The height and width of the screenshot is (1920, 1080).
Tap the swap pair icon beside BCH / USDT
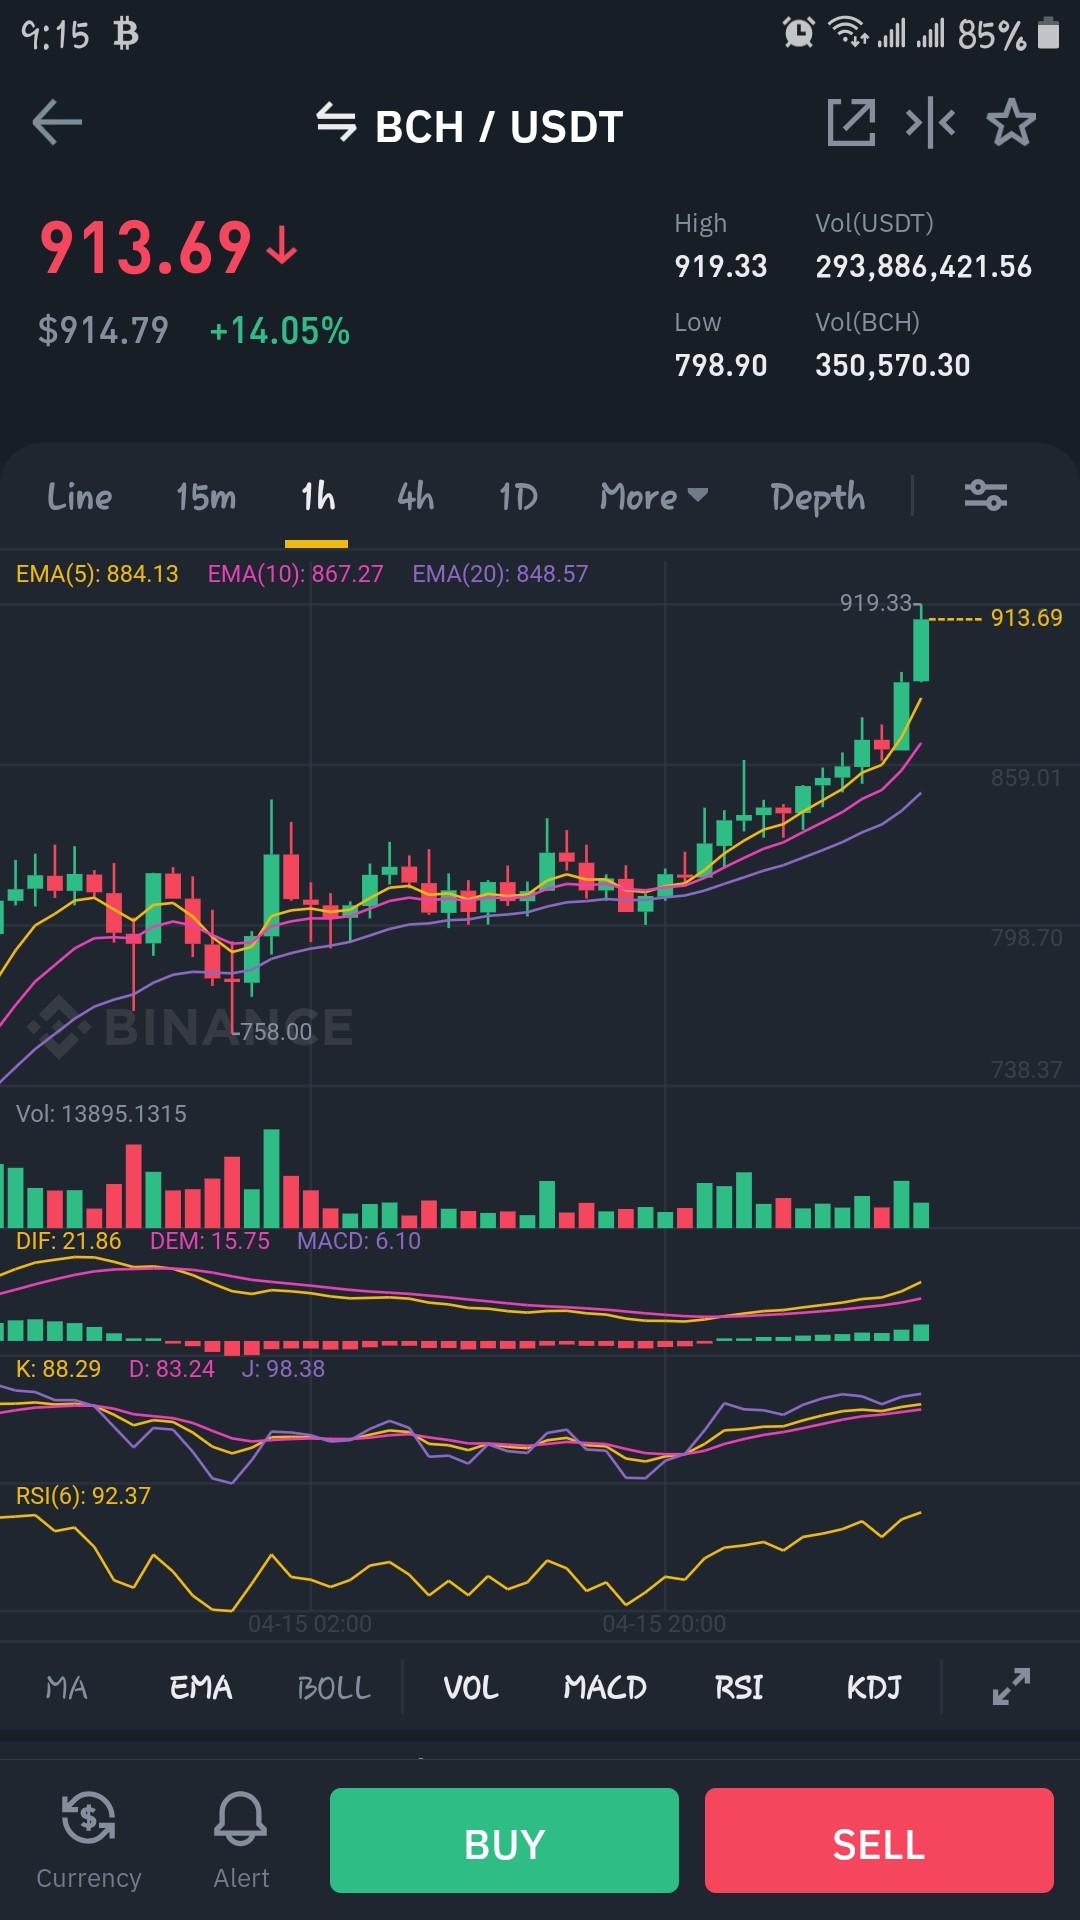[336, 124]
